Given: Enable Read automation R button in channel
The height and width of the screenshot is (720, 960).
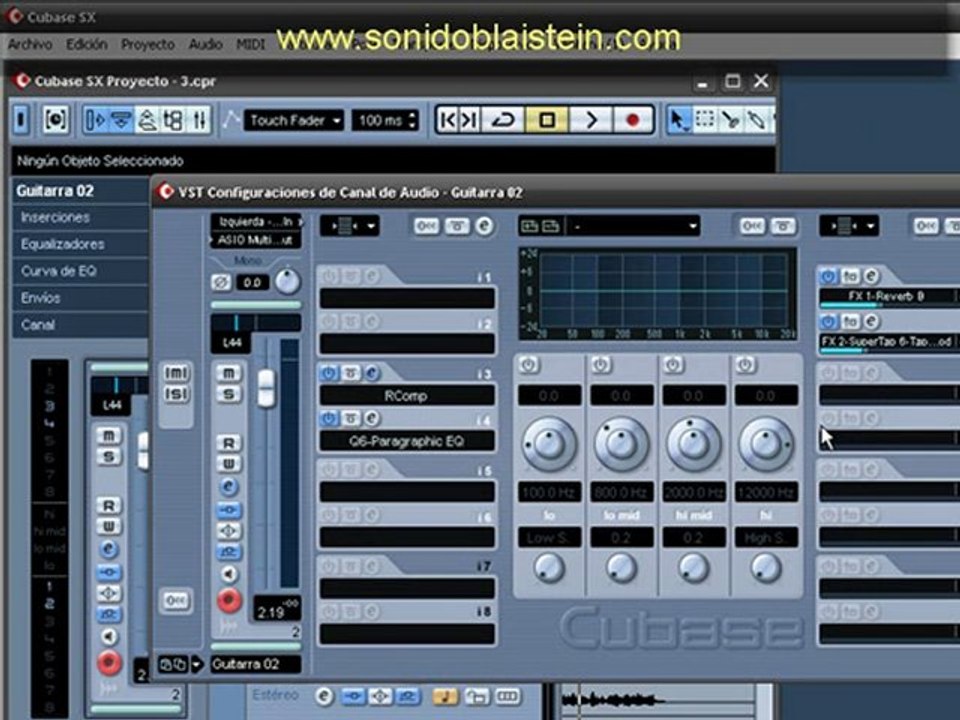Looking at the screenshot, I should tap(228, 443).
